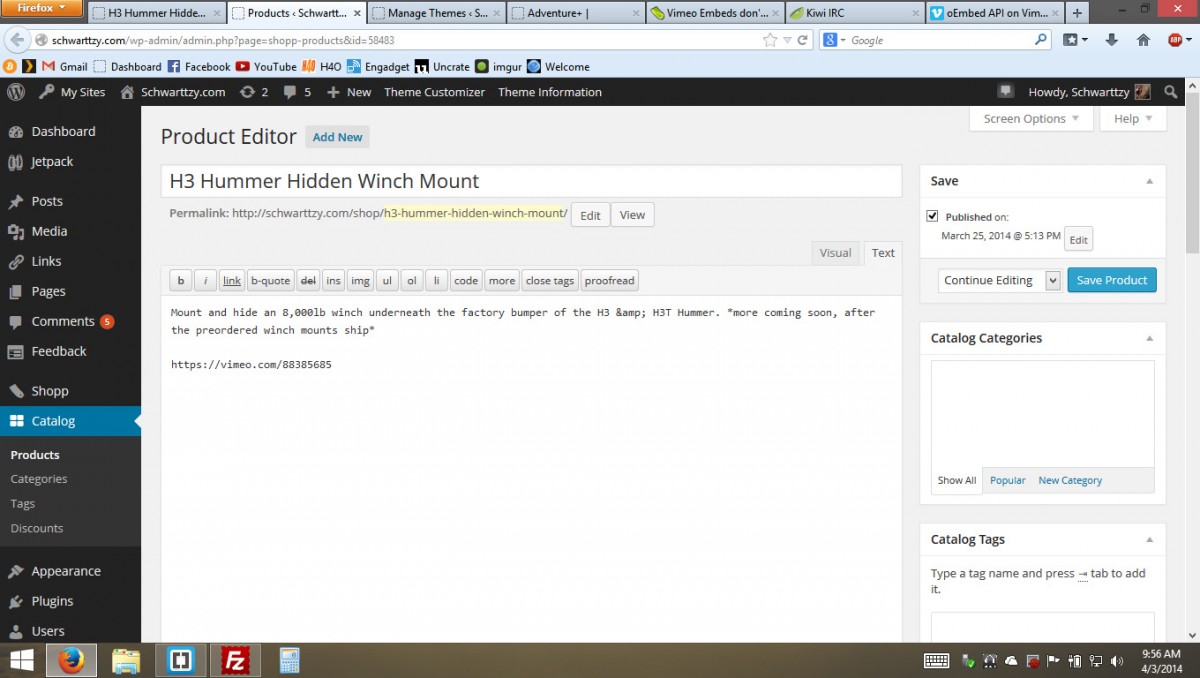This screenshot has width=1200, height=678.
Task: Click the admin bar search magnifier
Action: (1171, 92)
